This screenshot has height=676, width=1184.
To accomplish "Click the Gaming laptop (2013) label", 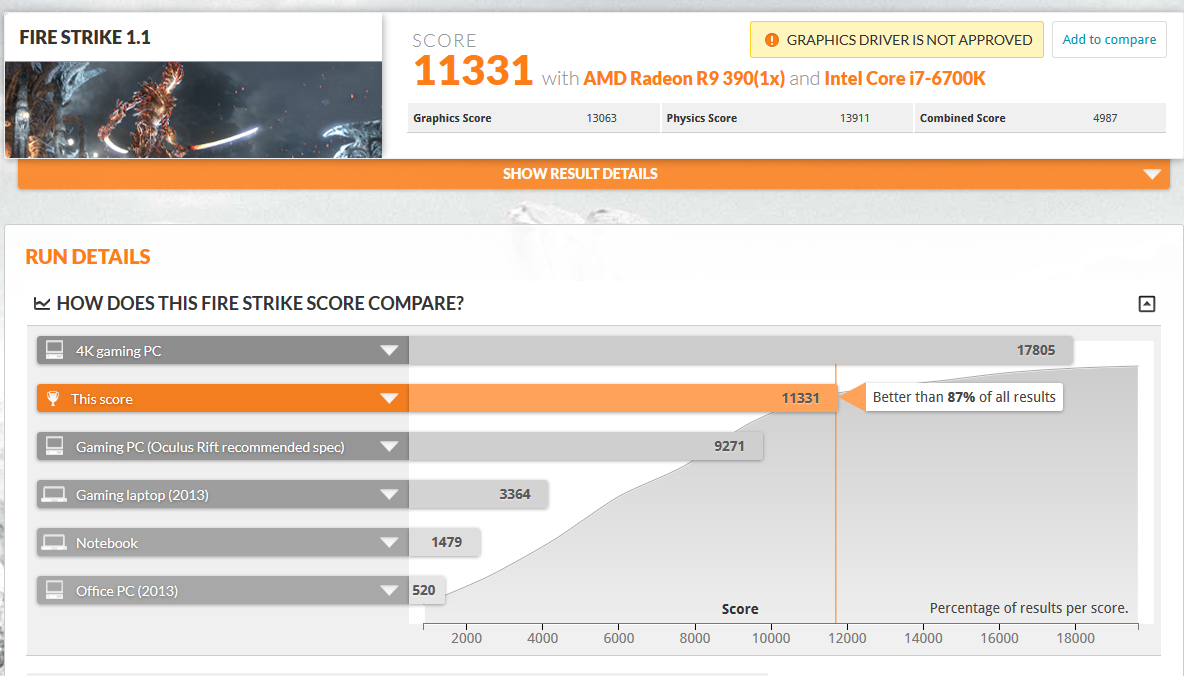I will (142, 495).
